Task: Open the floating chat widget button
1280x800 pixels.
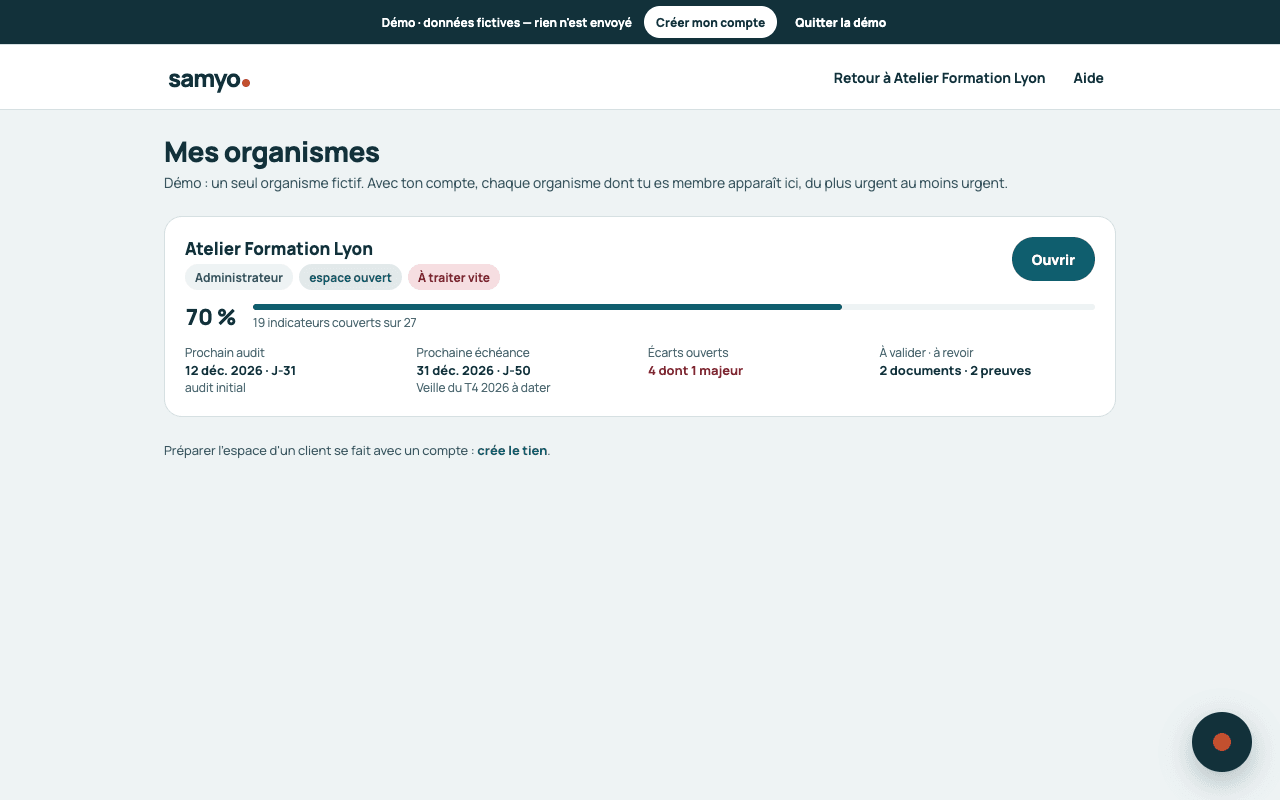Action: point(1222,742)
